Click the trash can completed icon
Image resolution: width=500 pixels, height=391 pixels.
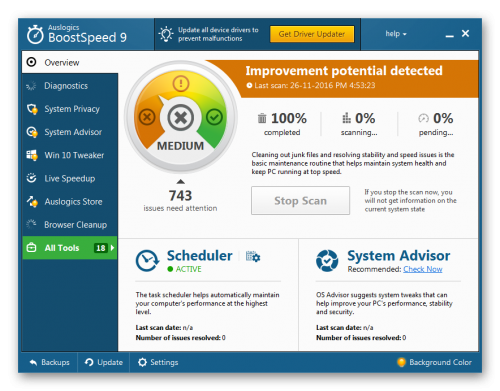point(262,118)
